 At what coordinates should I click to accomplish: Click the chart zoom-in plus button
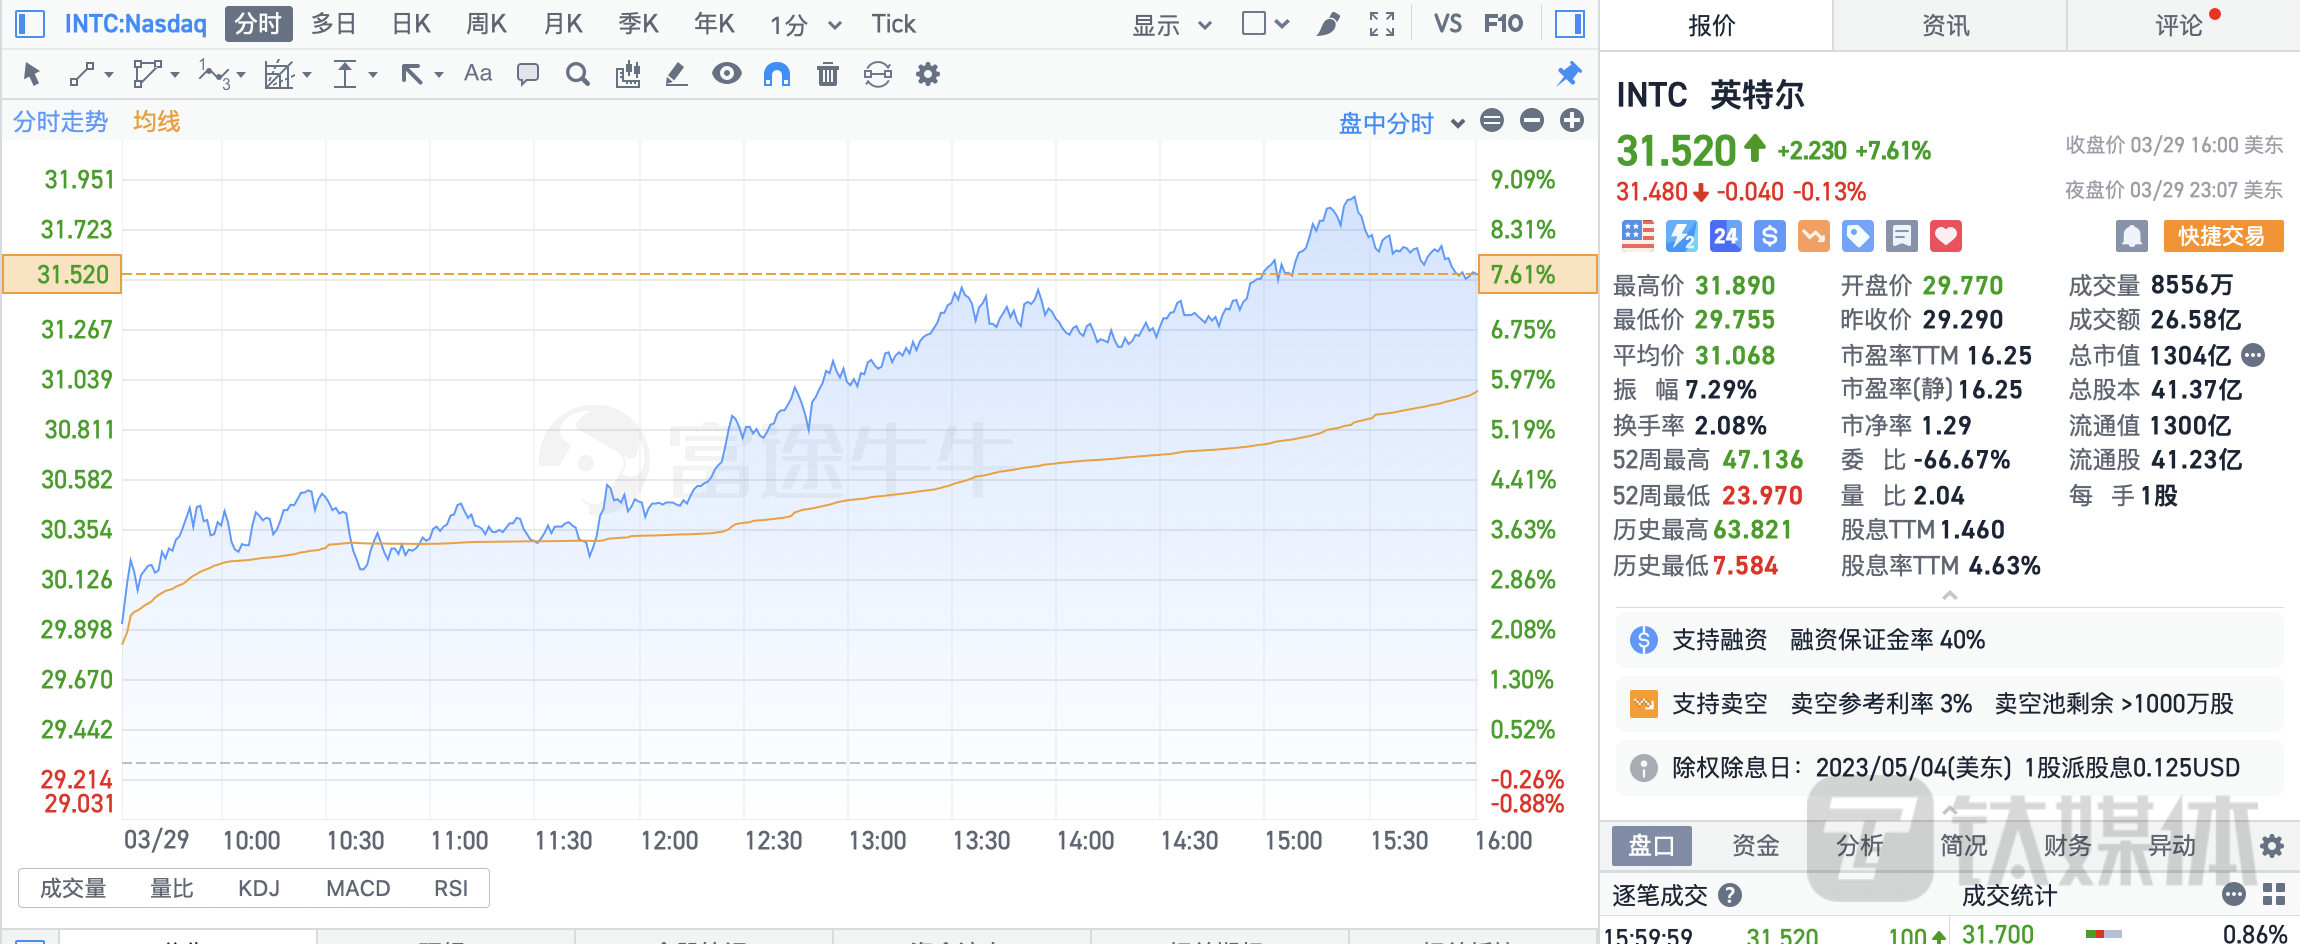tap(1572, 121)
